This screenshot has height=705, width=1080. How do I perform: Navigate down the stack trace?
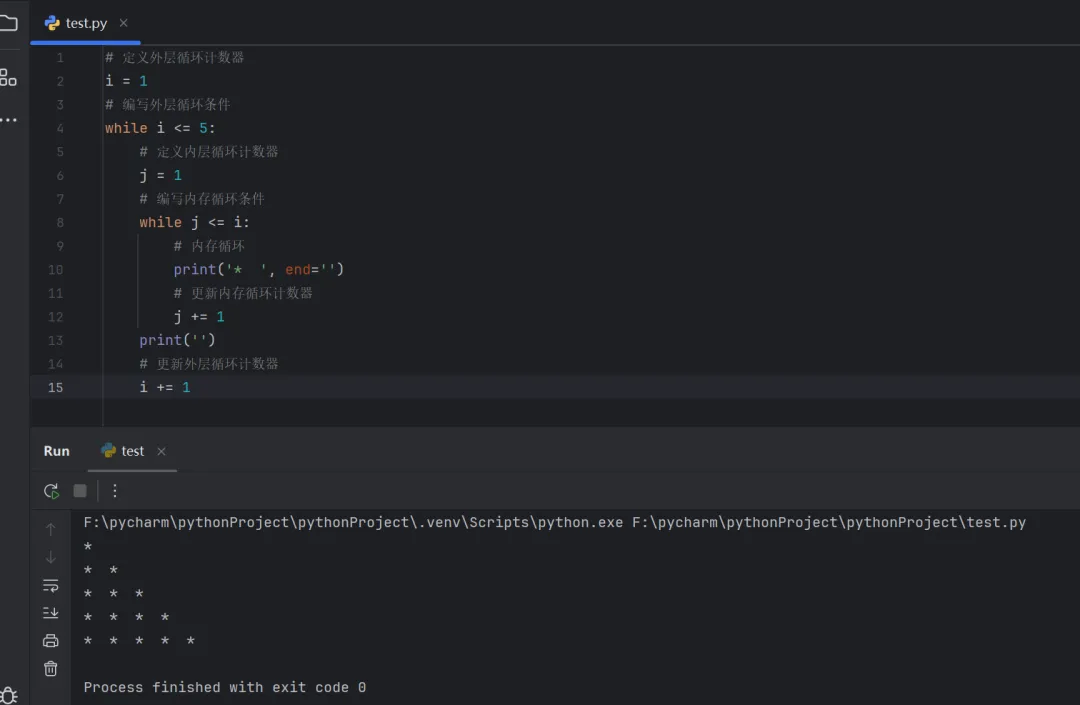tap(51, 557)
